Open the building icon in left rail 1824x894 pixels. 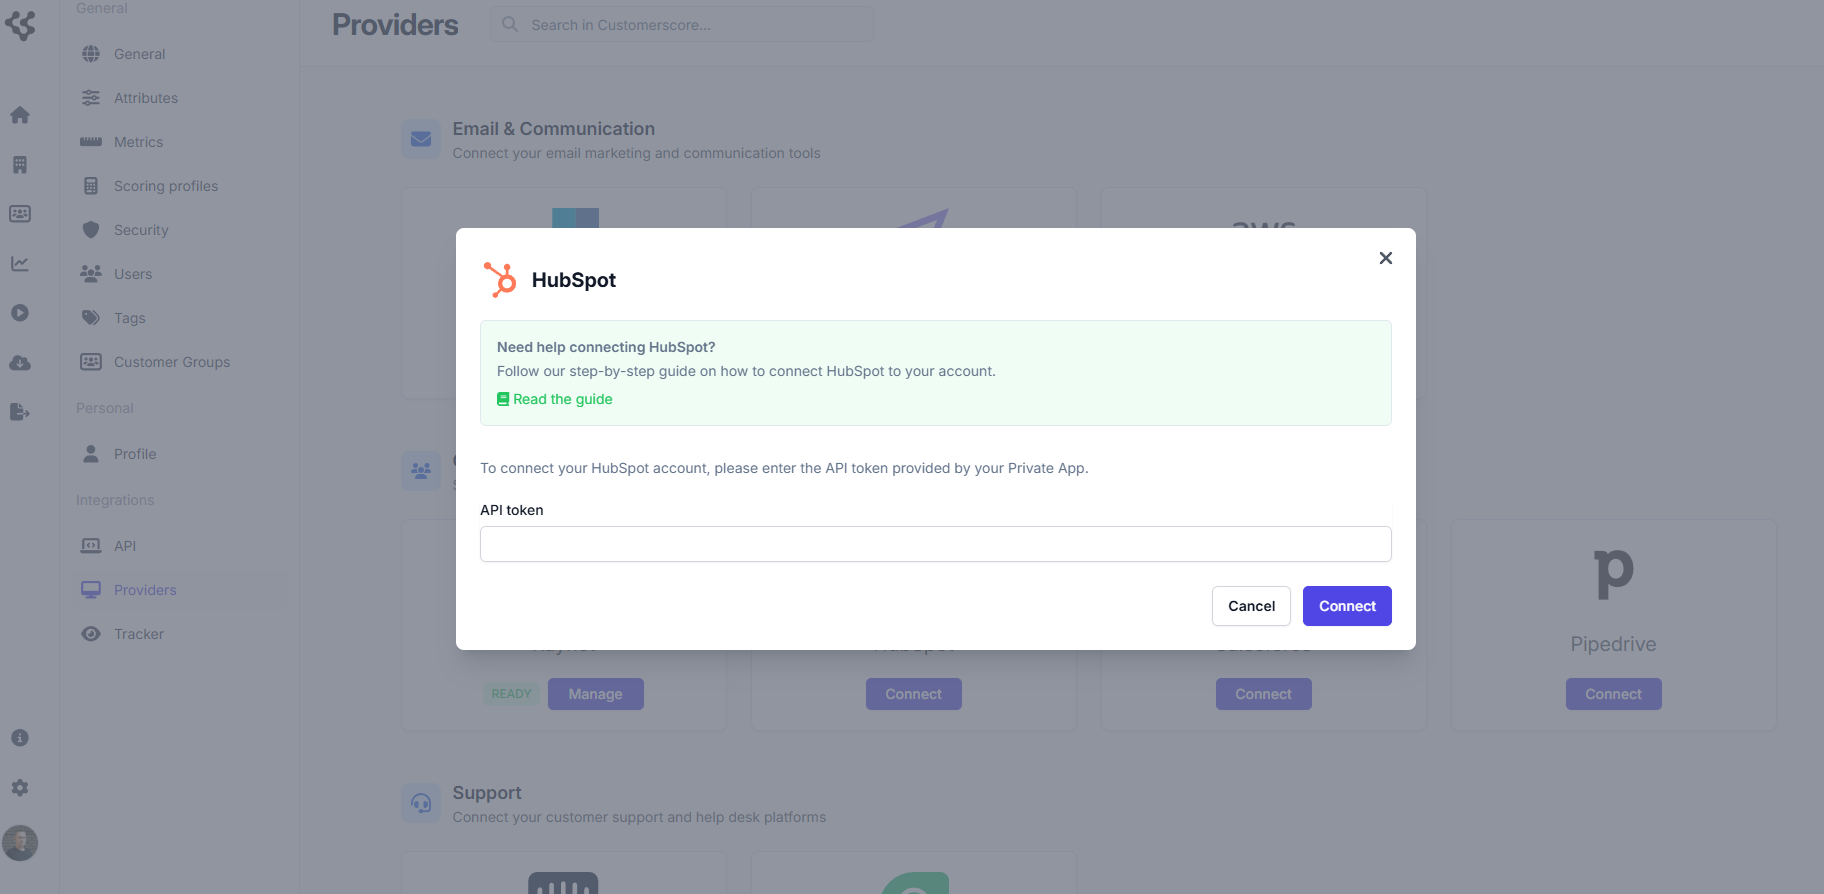[20, 165]
